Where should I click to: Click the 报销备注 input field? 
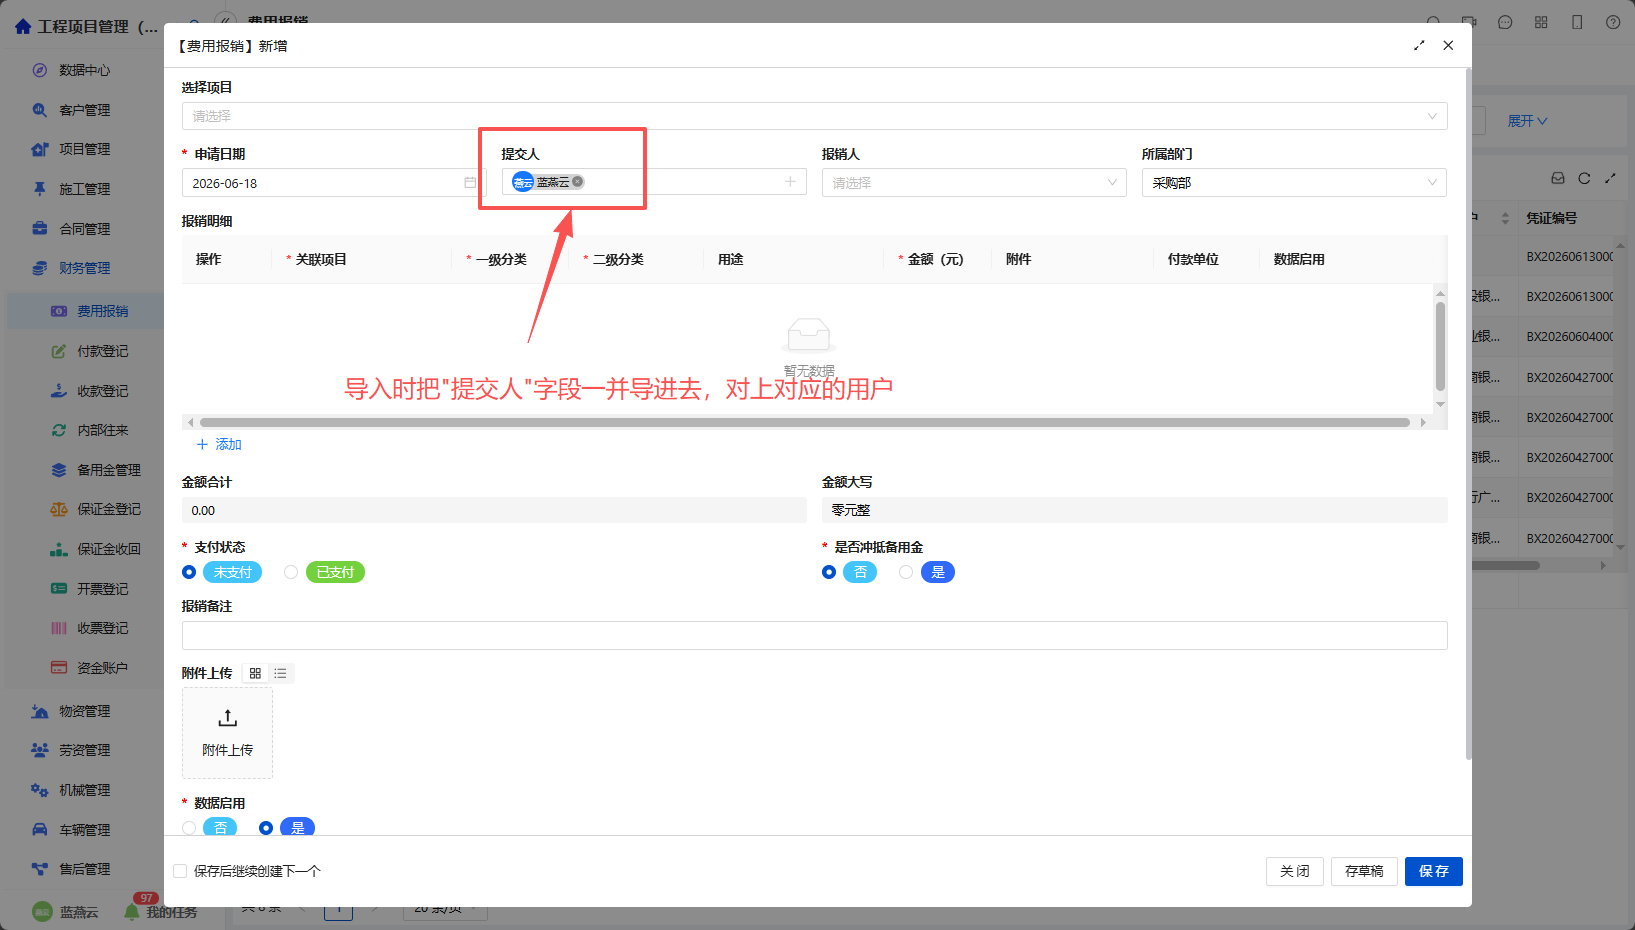(814, 635)
